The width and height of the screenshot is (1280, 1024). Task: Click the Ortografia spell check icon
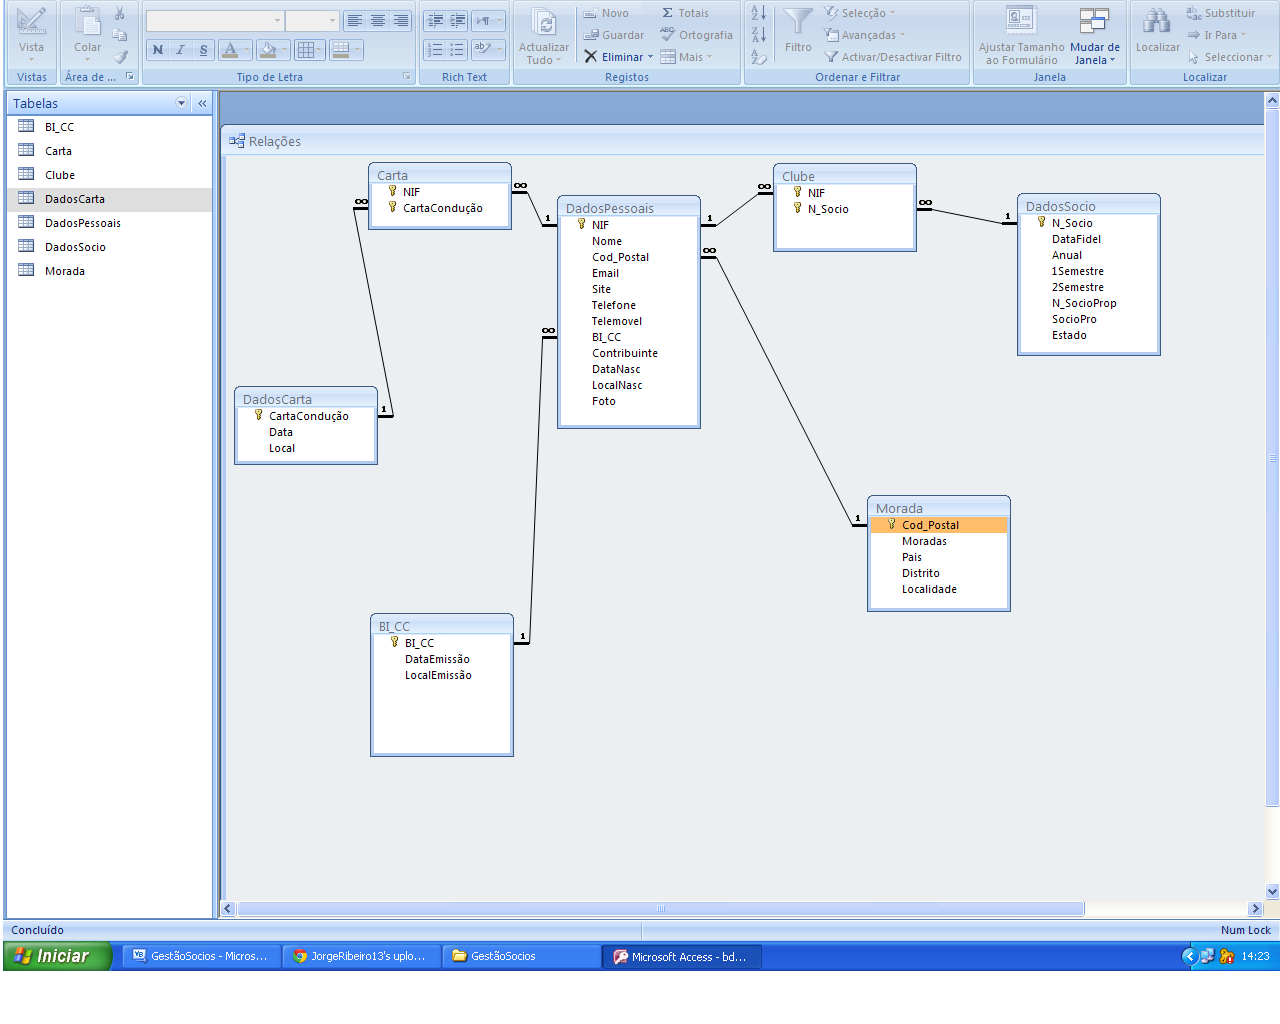(667, 35)
